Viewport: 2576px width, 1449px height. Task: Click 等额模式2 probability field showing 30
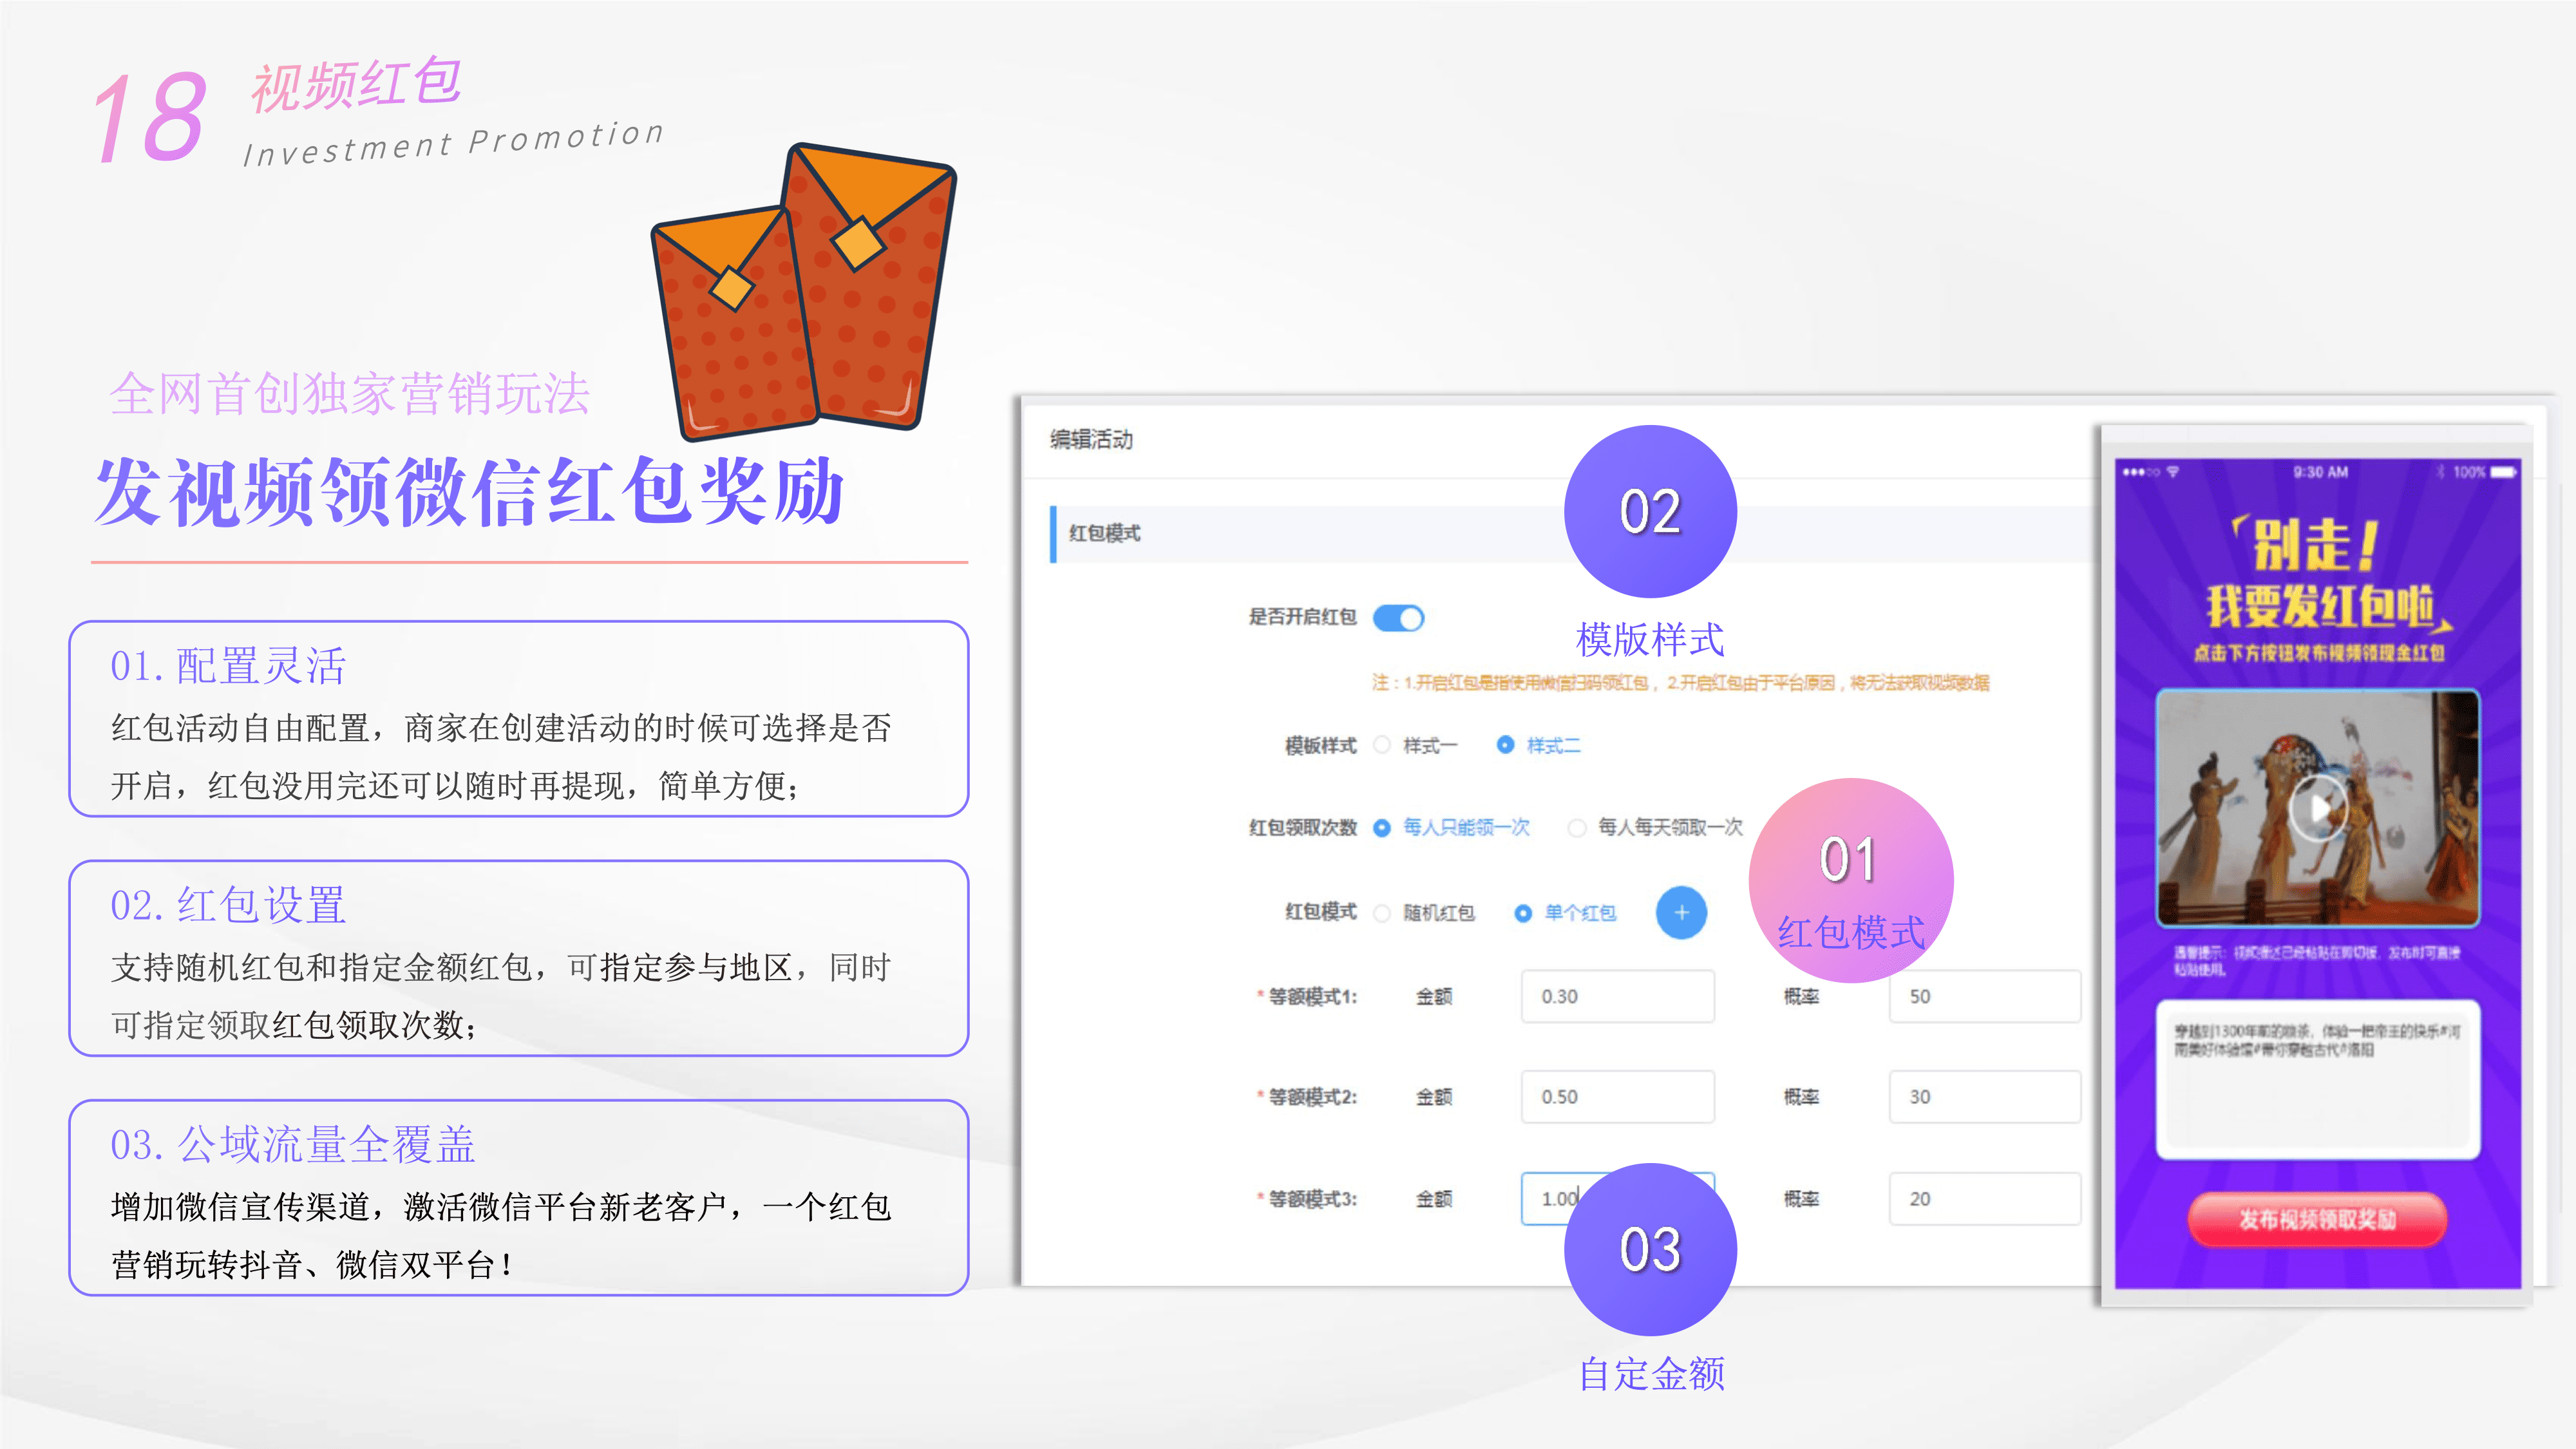point(1984,1097)
